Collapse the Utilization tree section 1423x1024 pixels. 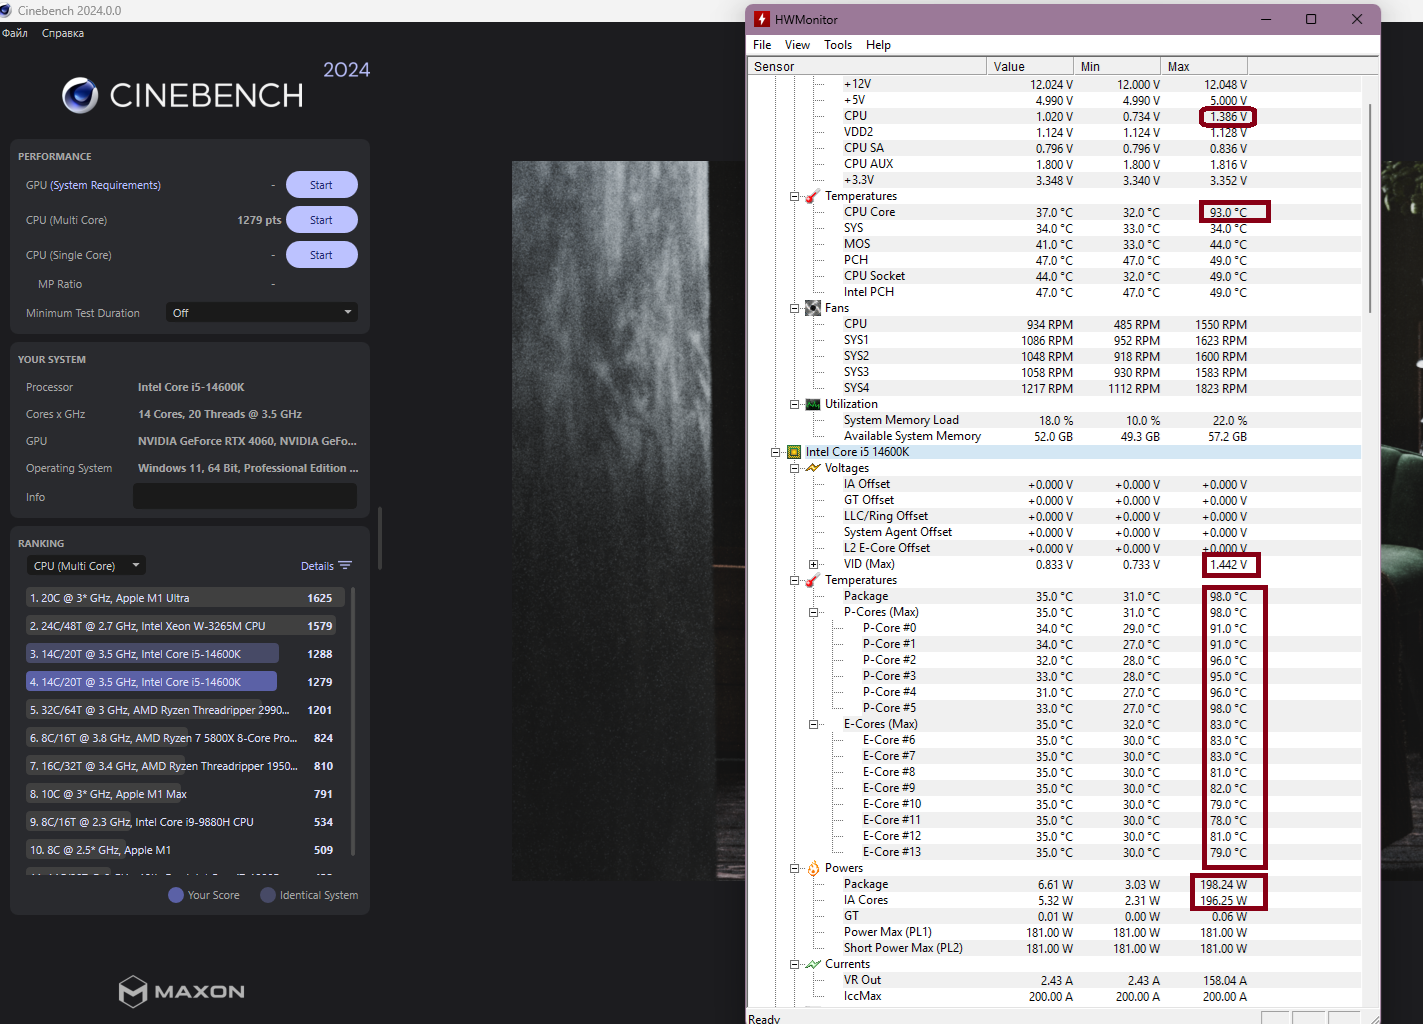pos(795,404)
